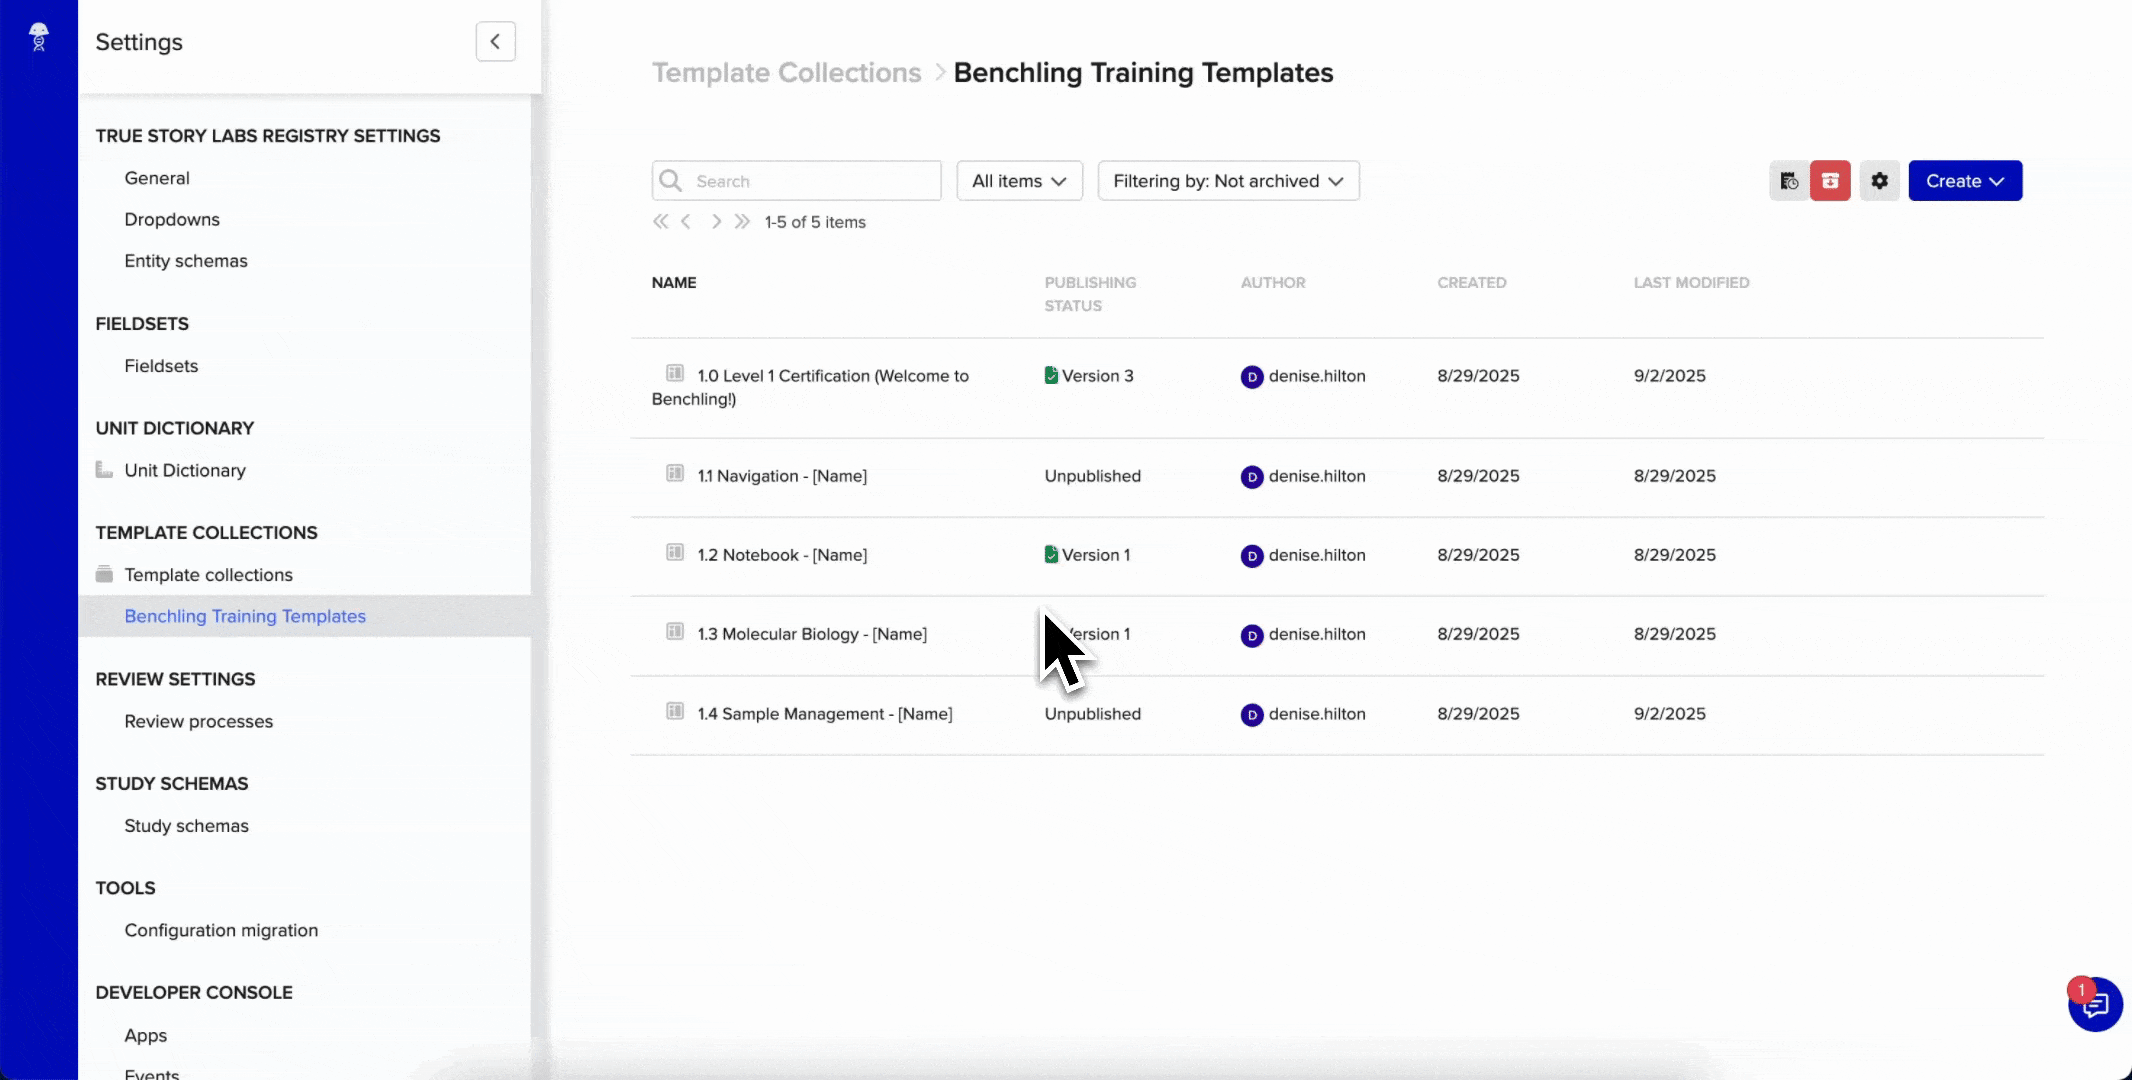Click the audit log history icon
Viewport: 2132px width, 1080px height.
(1789, 181)
